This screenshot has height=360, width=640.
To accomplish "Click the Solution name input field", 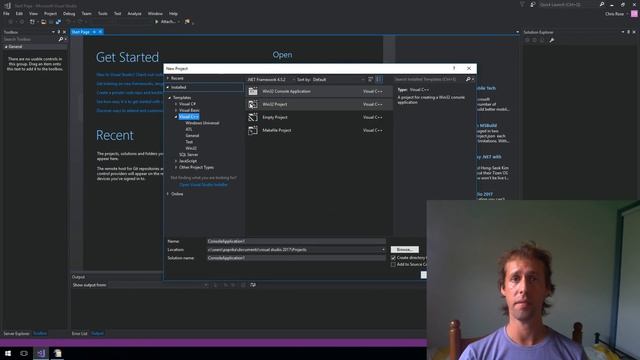I will tap(296, 258).
